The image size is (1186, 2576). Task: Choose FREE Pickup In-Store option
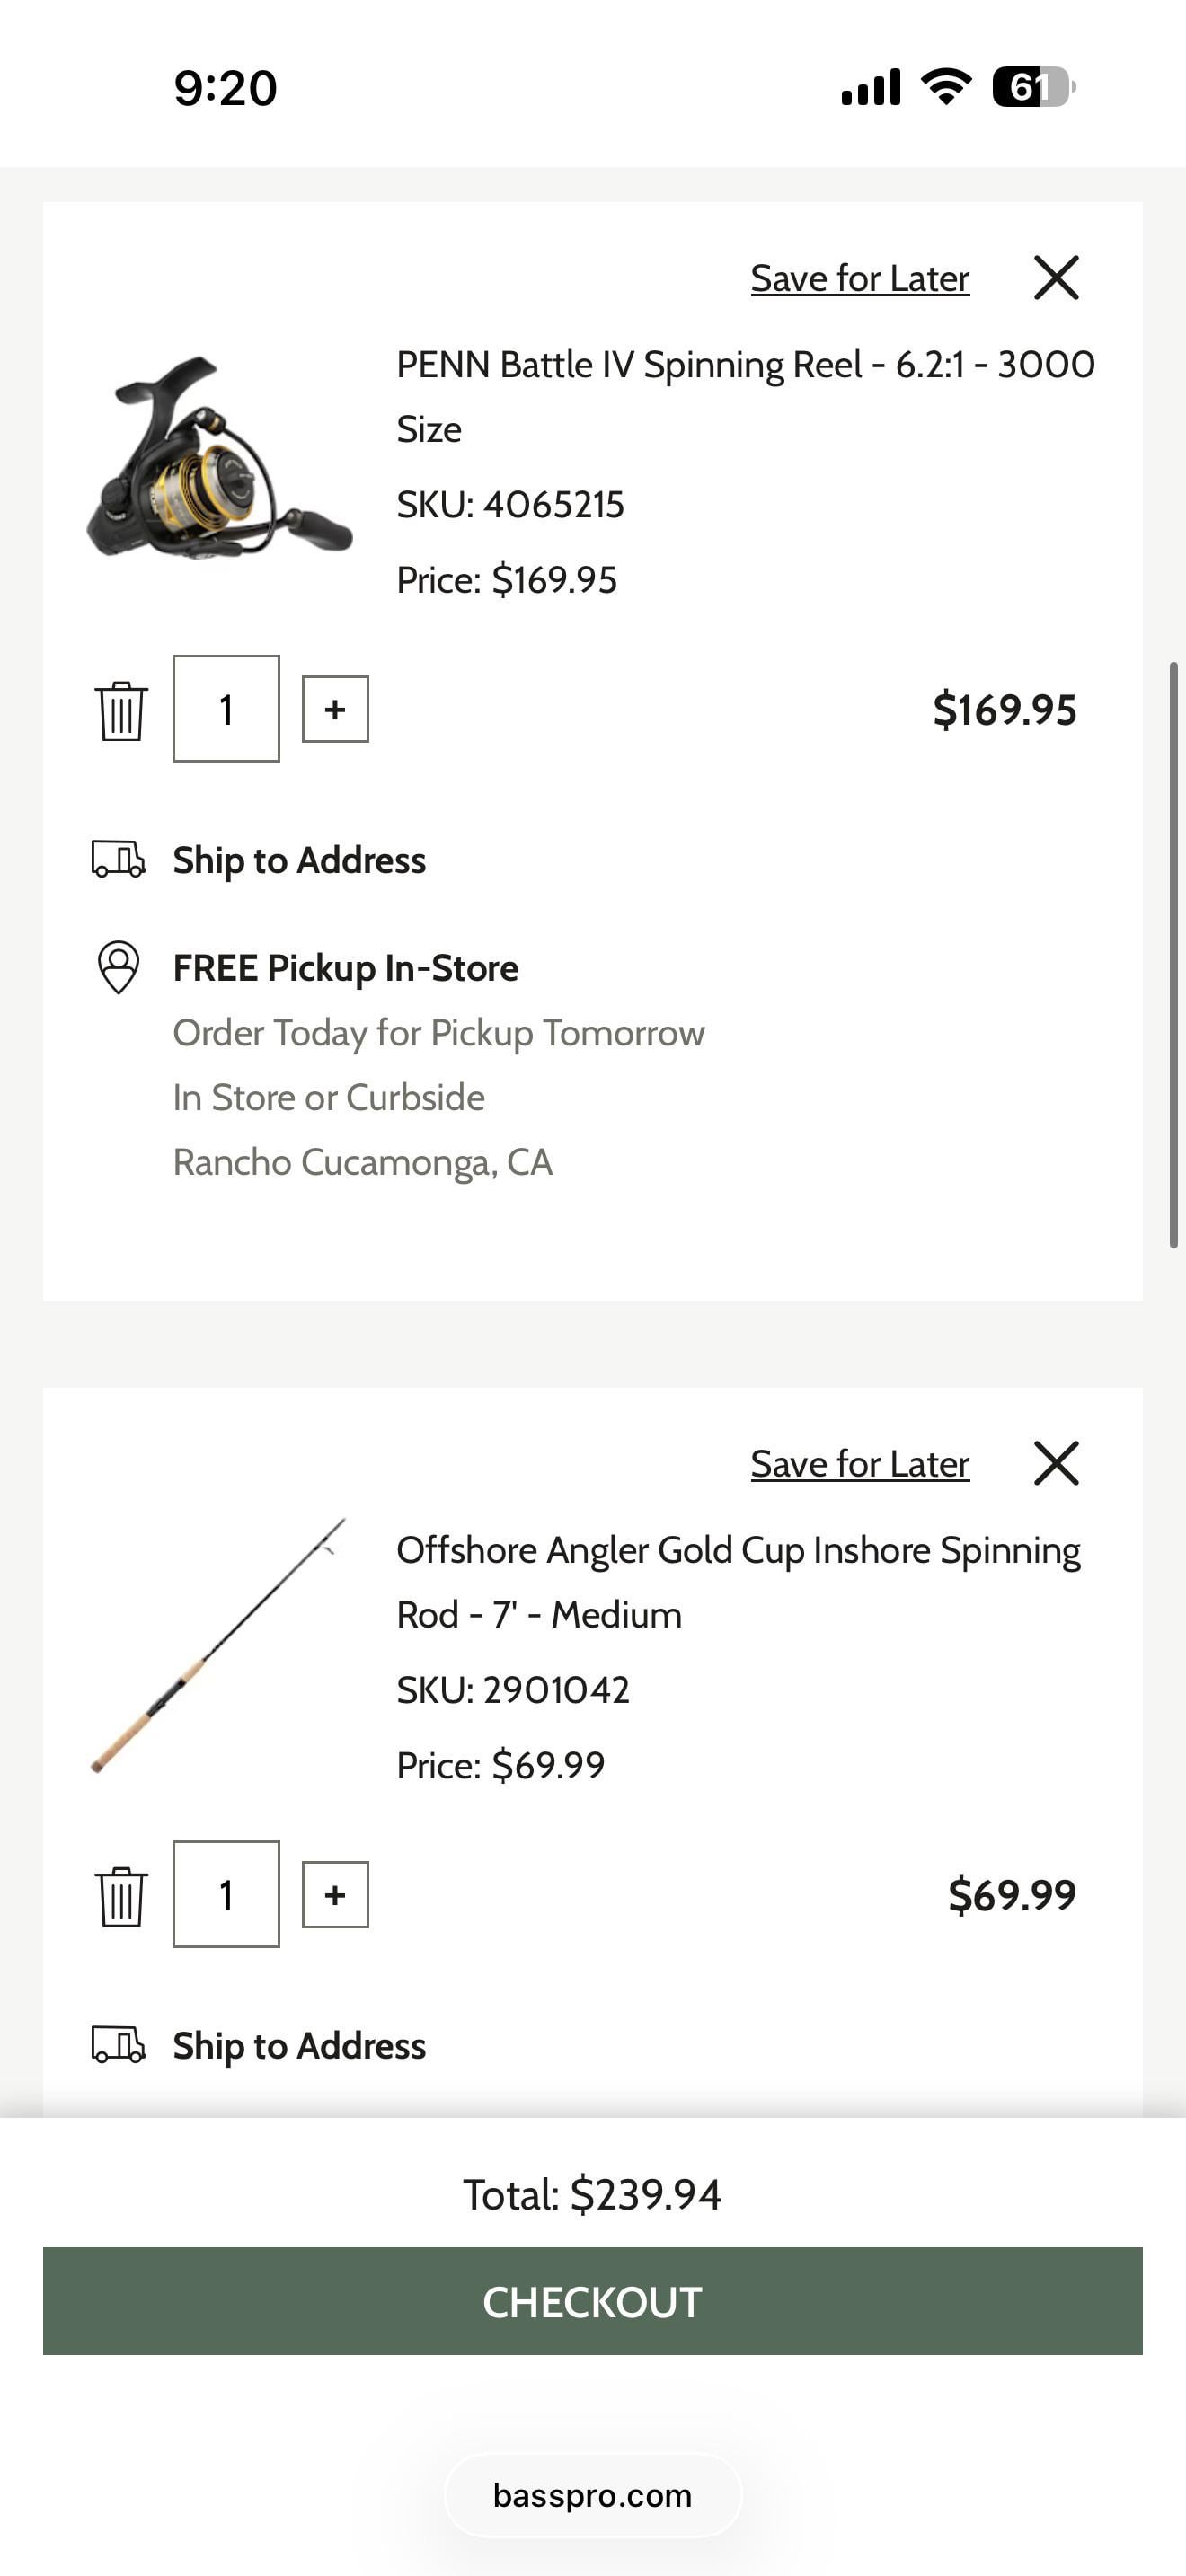(345, 968)
